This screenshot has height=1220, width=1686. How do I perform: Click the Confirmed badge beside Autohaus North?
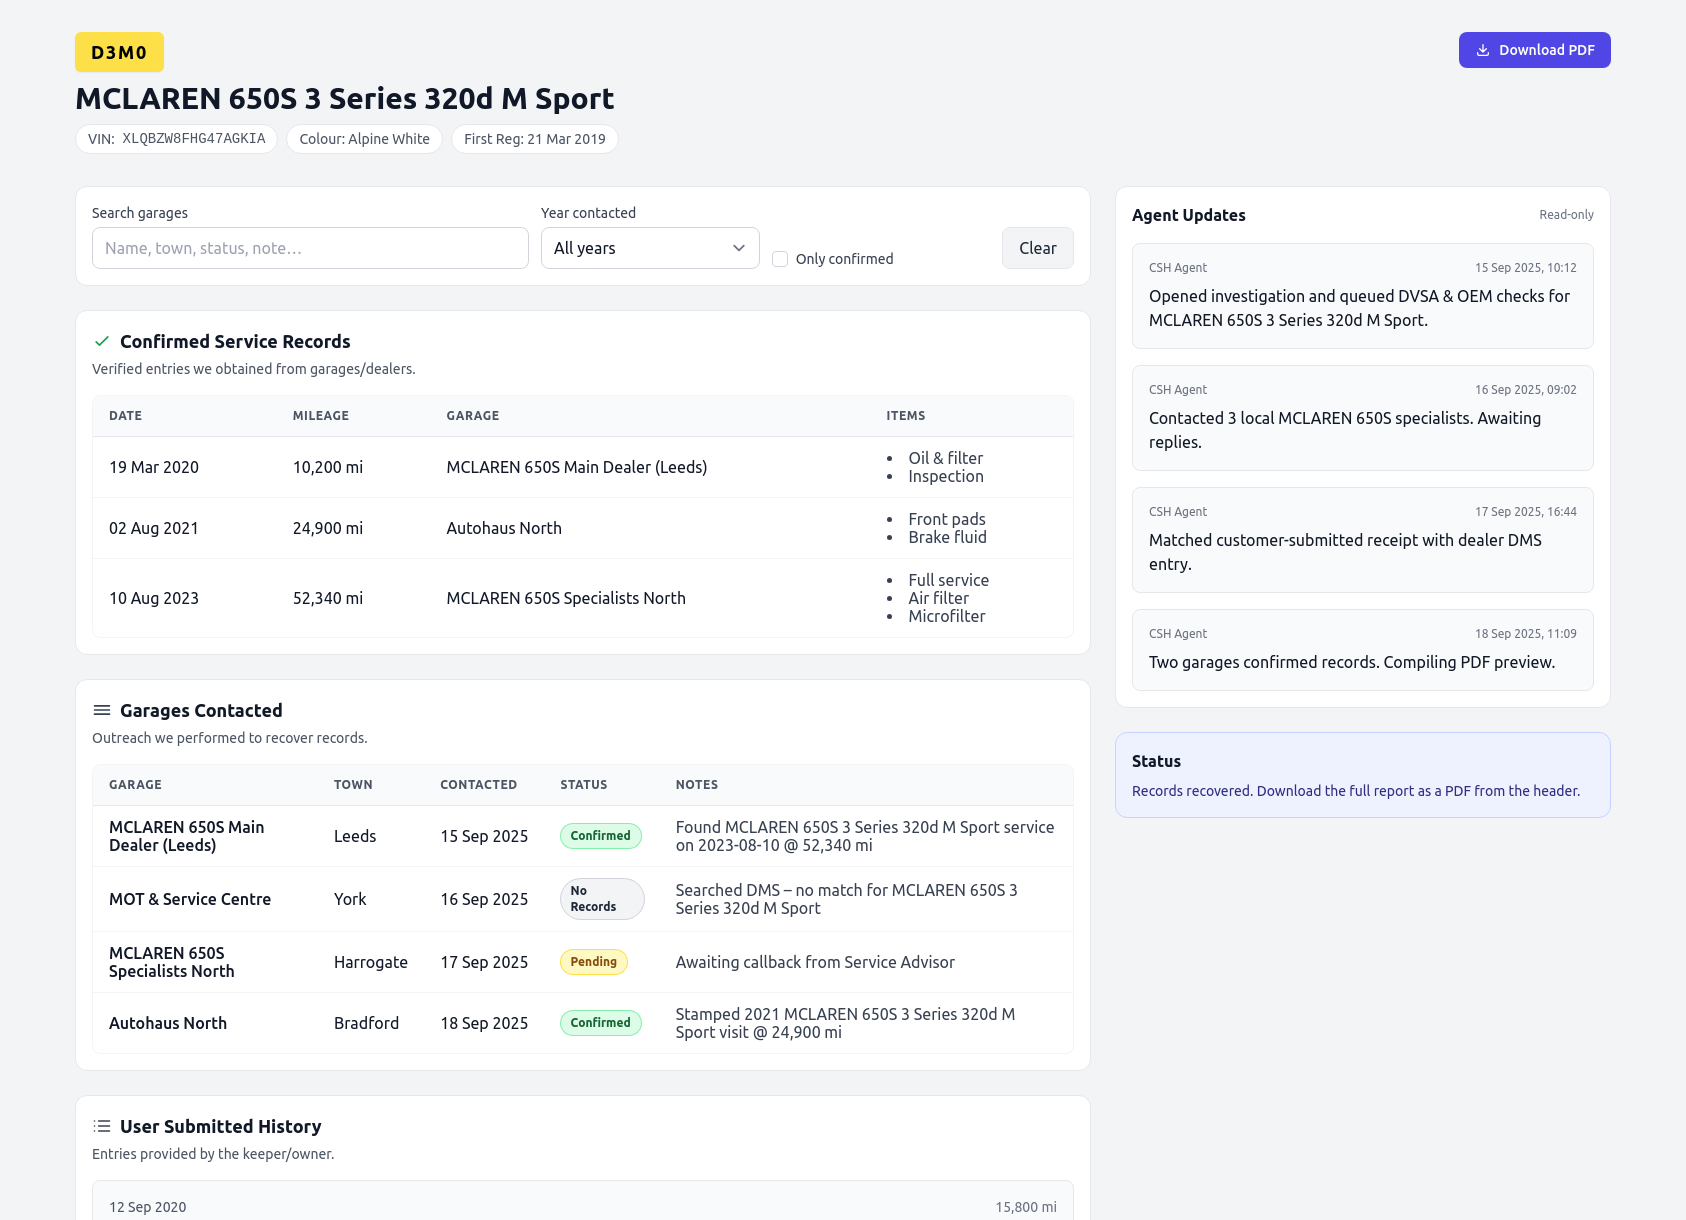(600, 1022)
